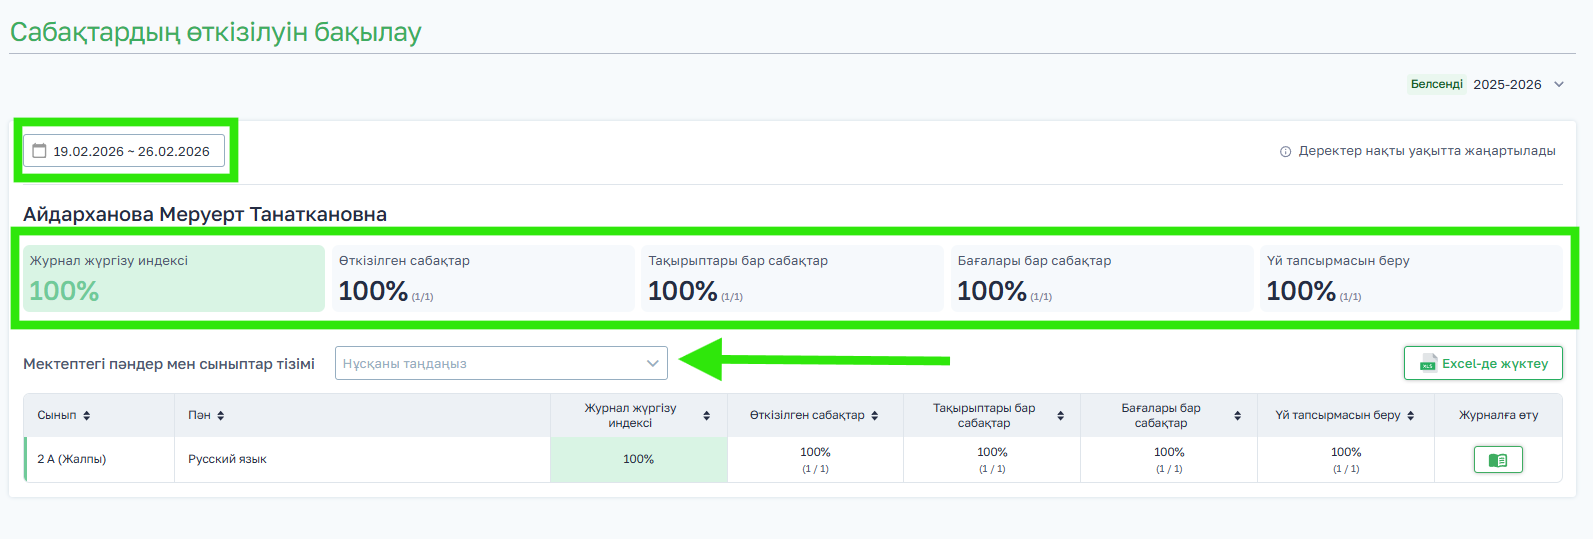
Task: Click the Русский язык subject cell
Action: pos(362,459)
